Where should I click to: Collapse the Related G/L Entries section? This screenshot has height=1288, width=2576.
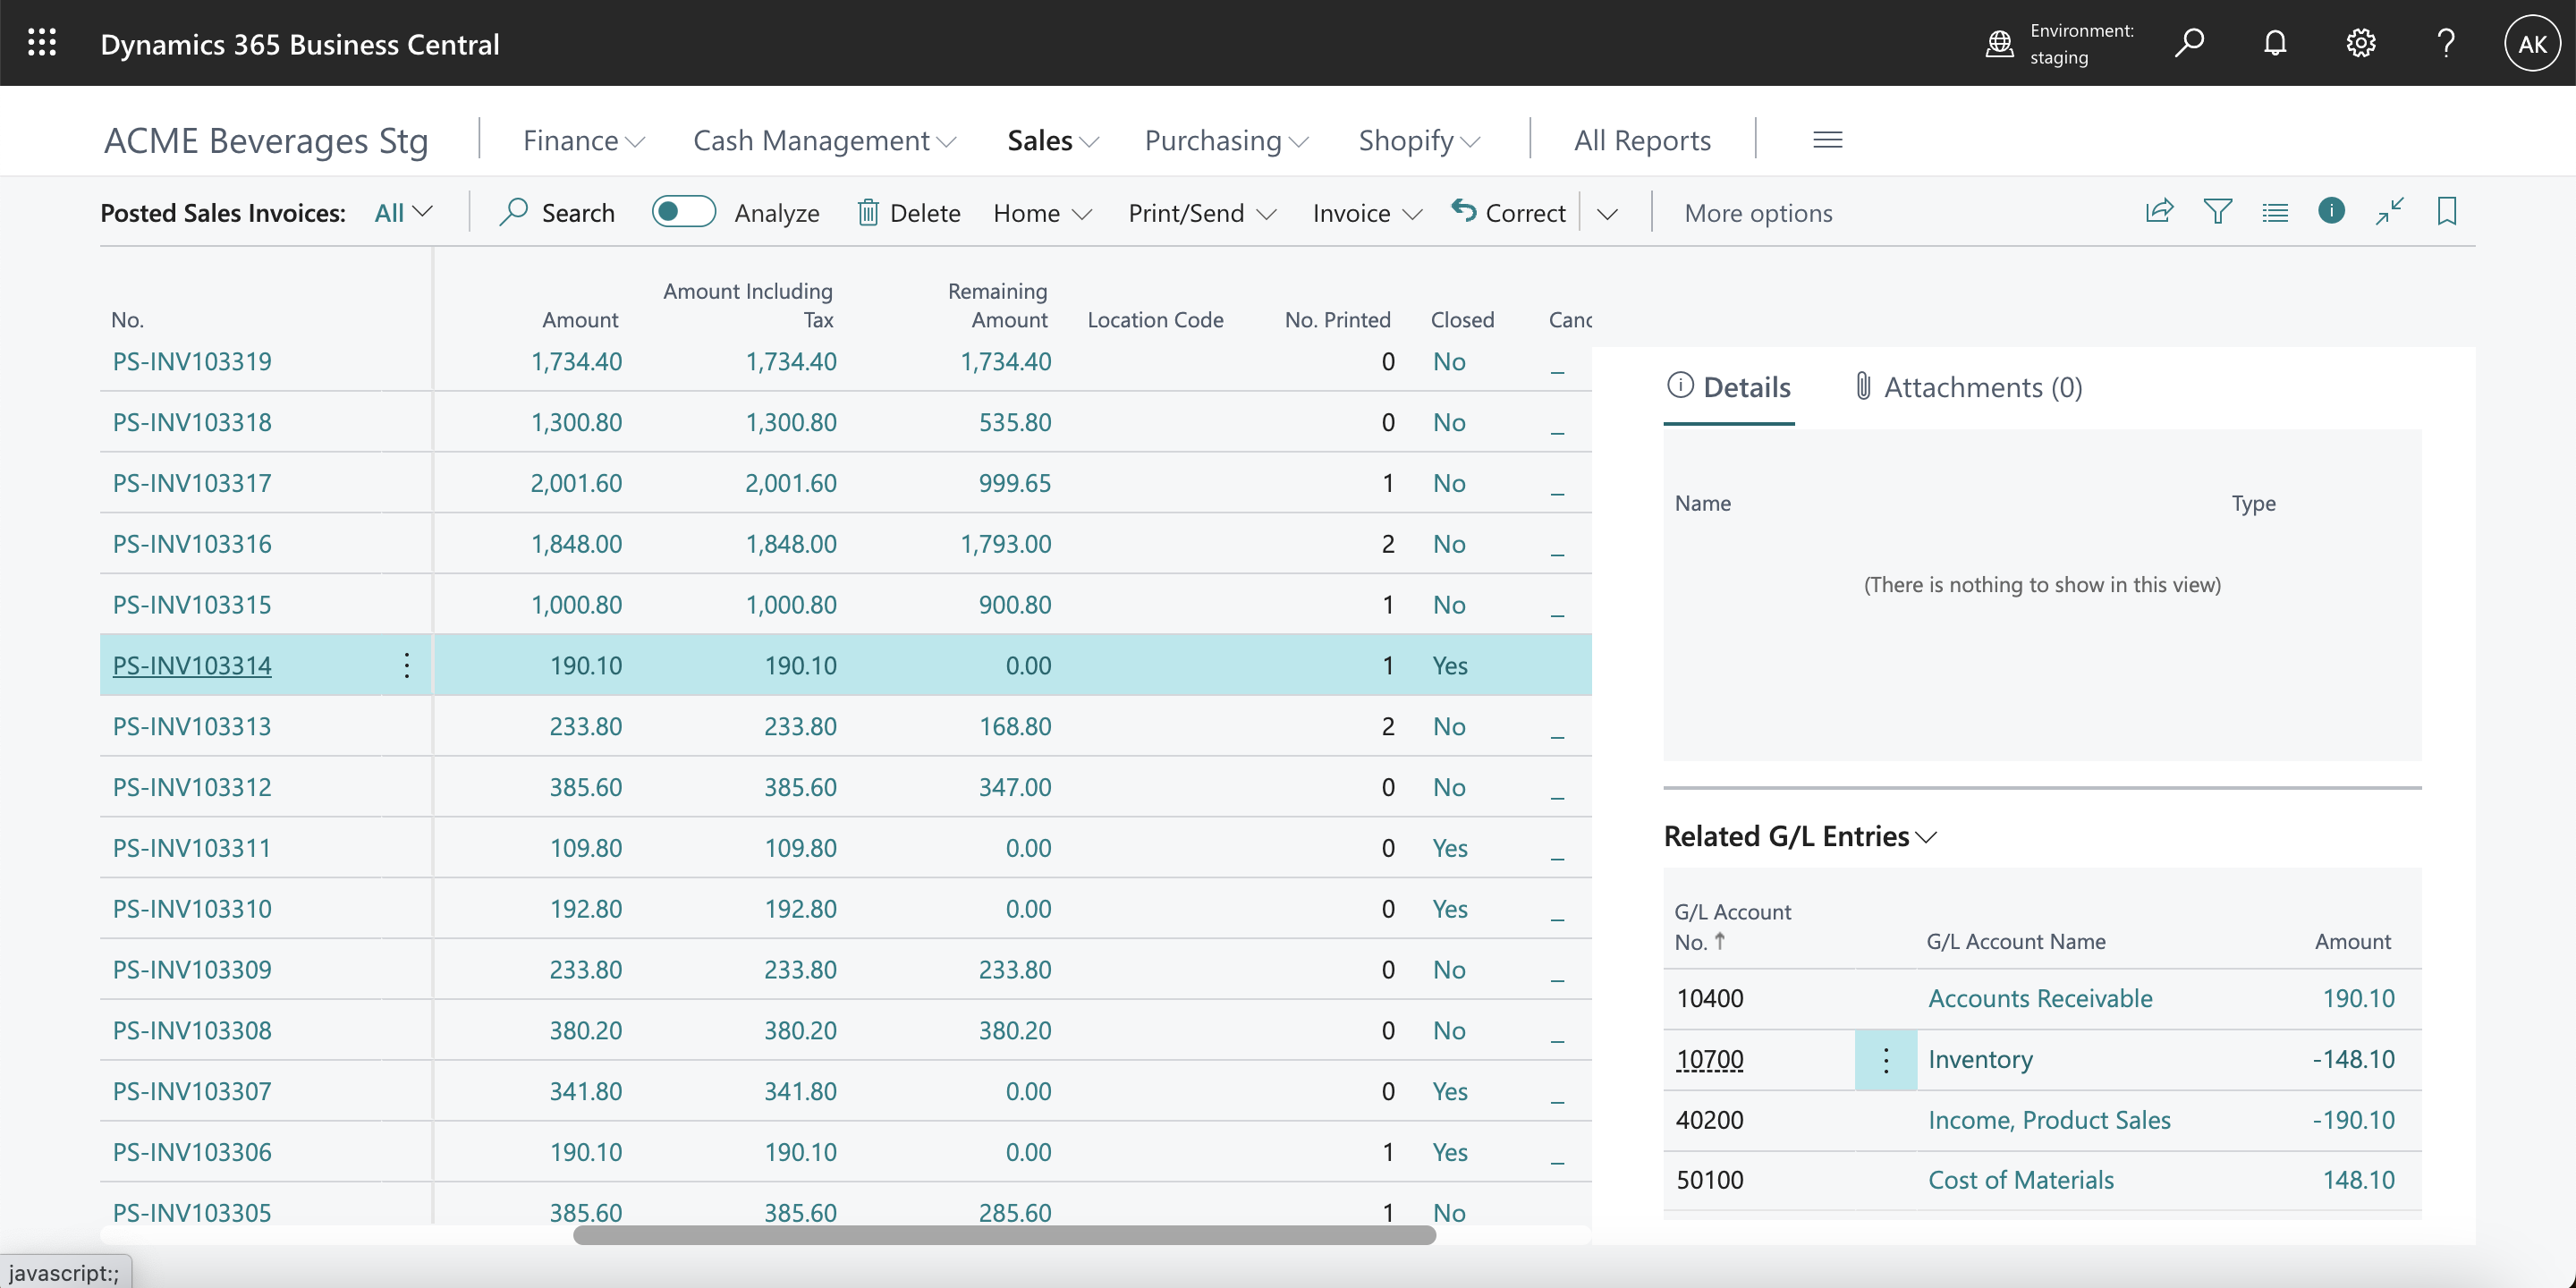[x=1800, y=836]
